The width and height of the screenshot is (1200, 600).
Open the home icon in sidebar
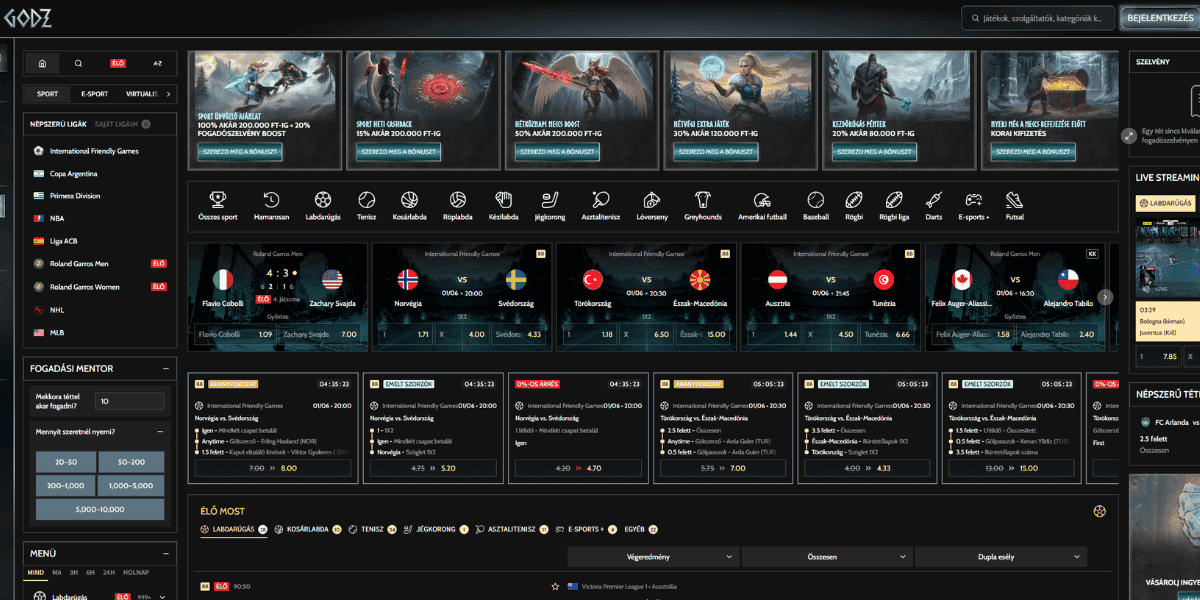pyautogui.click(x=42, y=63)
